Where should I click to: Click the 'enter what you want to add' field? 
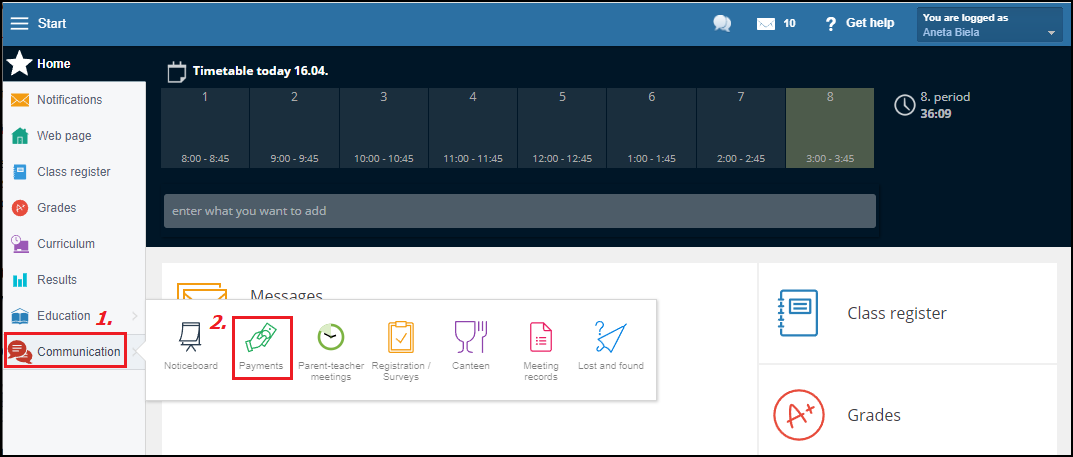tap(519, 211)
